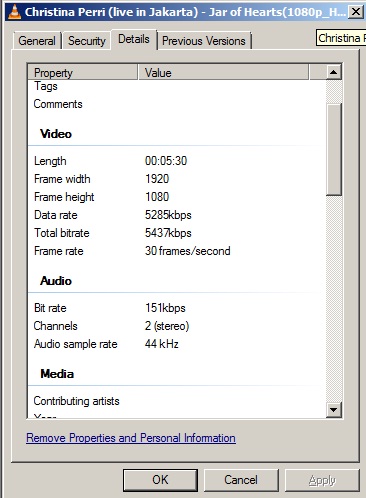Select the 1080 frame height value
Image resolution: width=366 pixels, height=498 pixels.
point(157,197)
